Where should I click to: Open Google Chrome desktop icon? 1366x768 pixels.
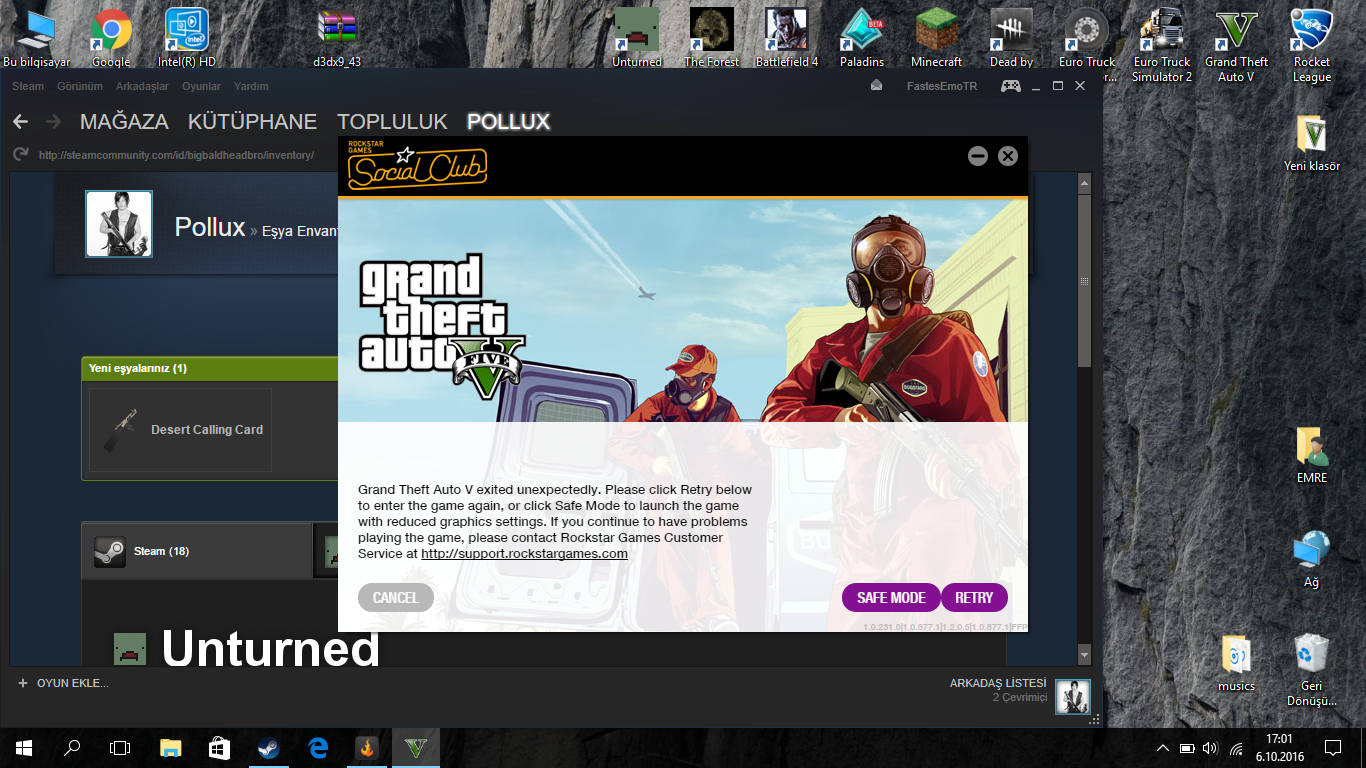111,37
